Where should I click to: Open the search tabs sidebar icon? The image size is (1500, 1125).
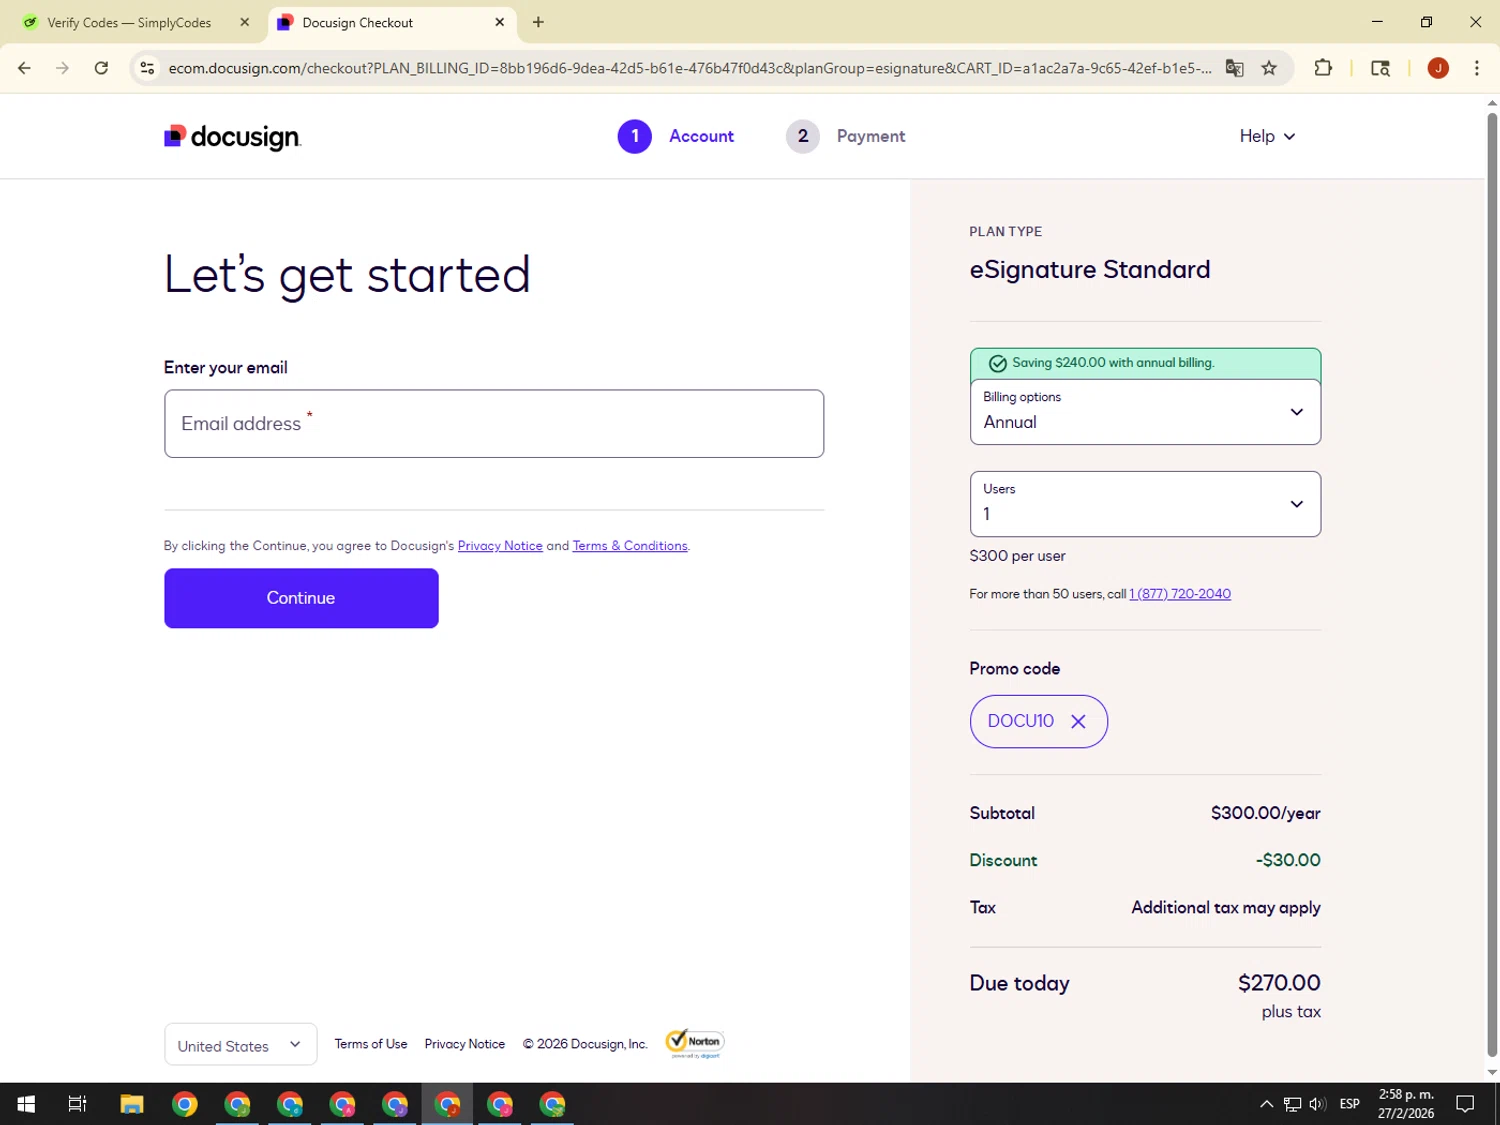point(1380,68)
